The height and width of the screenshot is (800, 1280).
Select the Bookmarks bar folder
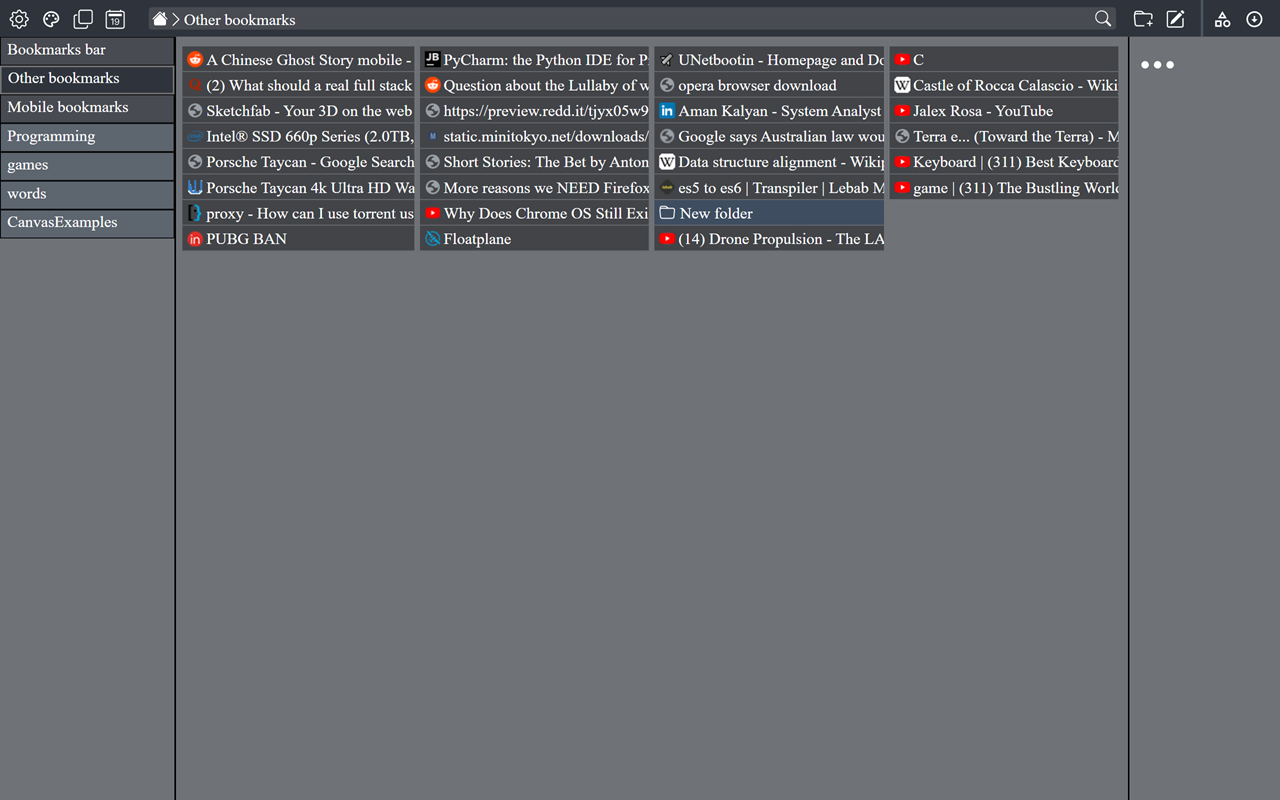pos(87,50)
